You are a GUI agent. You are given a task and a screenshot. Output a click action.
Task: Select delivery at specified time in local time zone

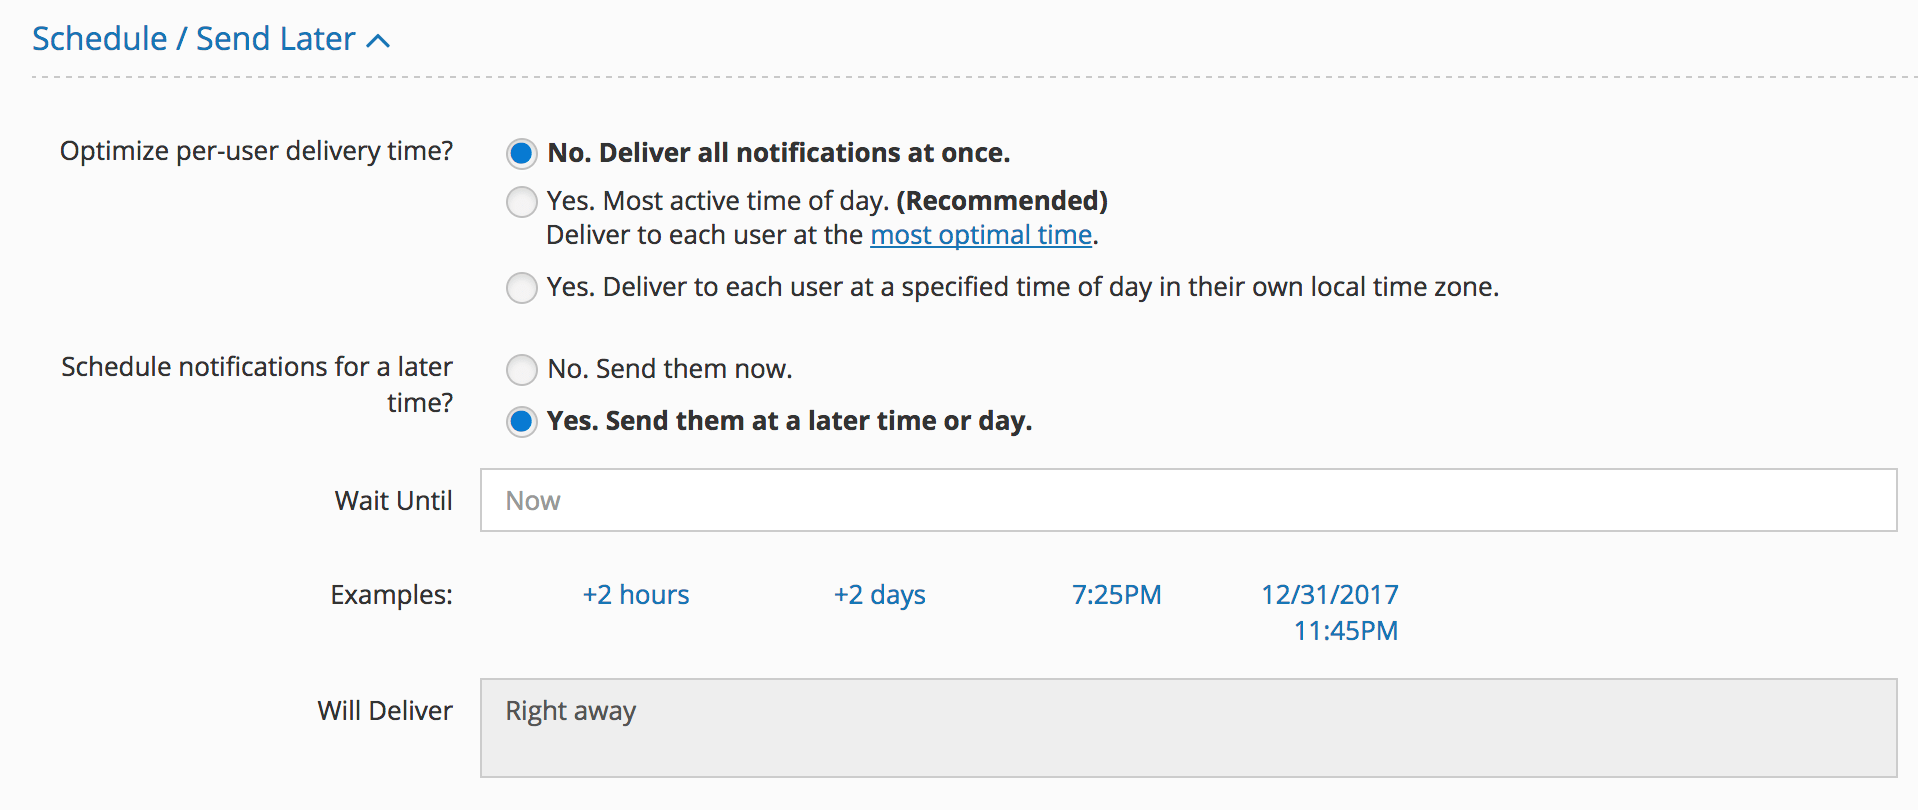[x=521, y=287]
